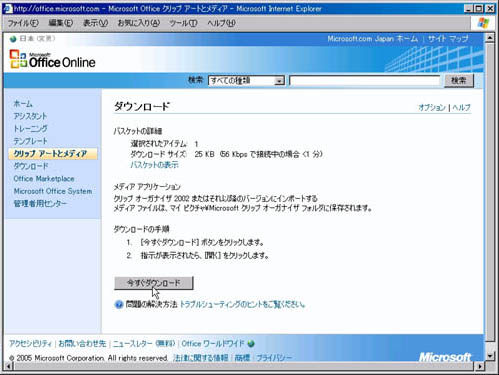Open the ファイル menu

(x=23, y=23)
